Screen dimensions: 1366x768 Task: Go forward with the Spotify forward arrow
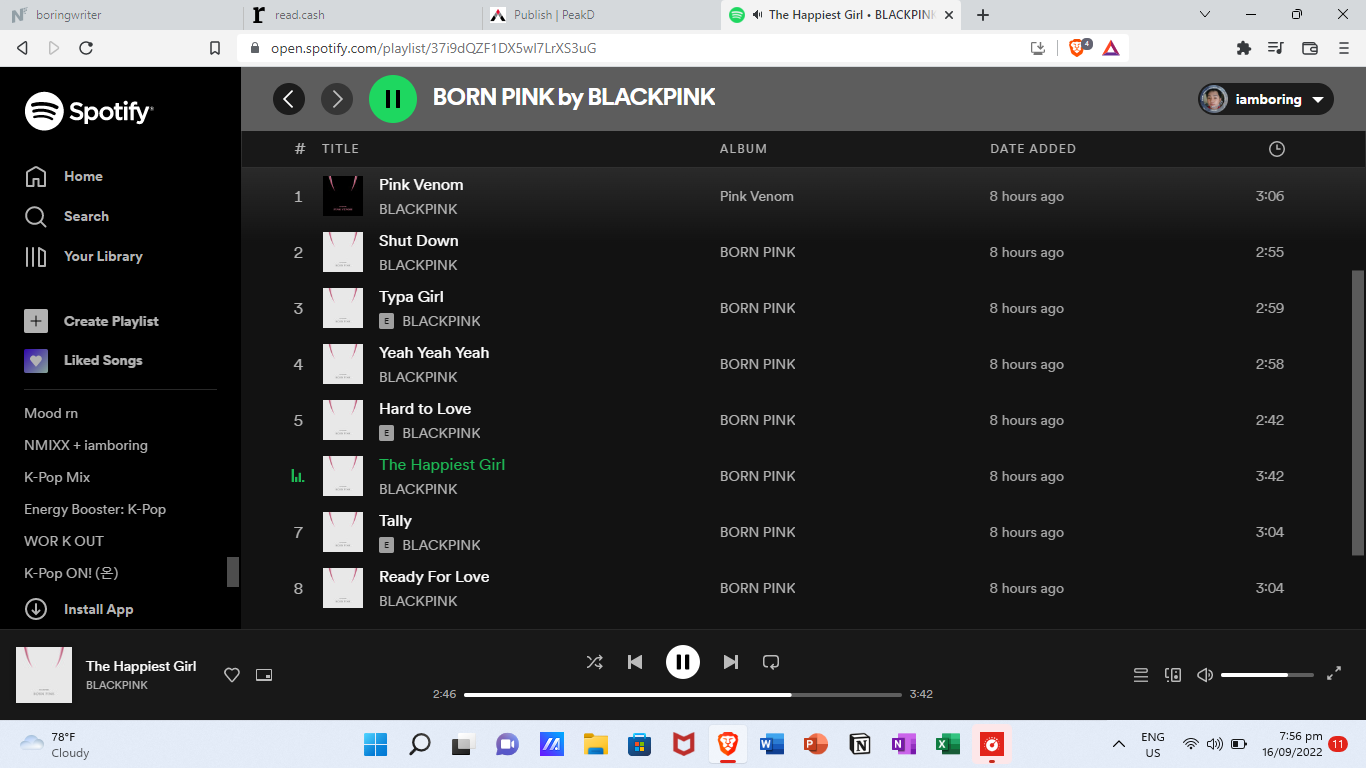pyautogui.click(x=337, y=98)
